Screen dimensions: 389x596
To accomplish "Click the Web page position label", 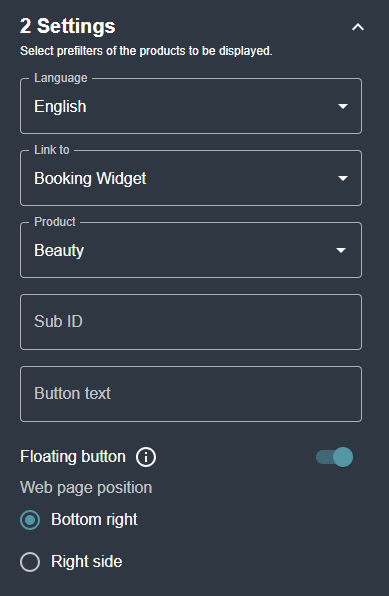I will coord(86,488).
